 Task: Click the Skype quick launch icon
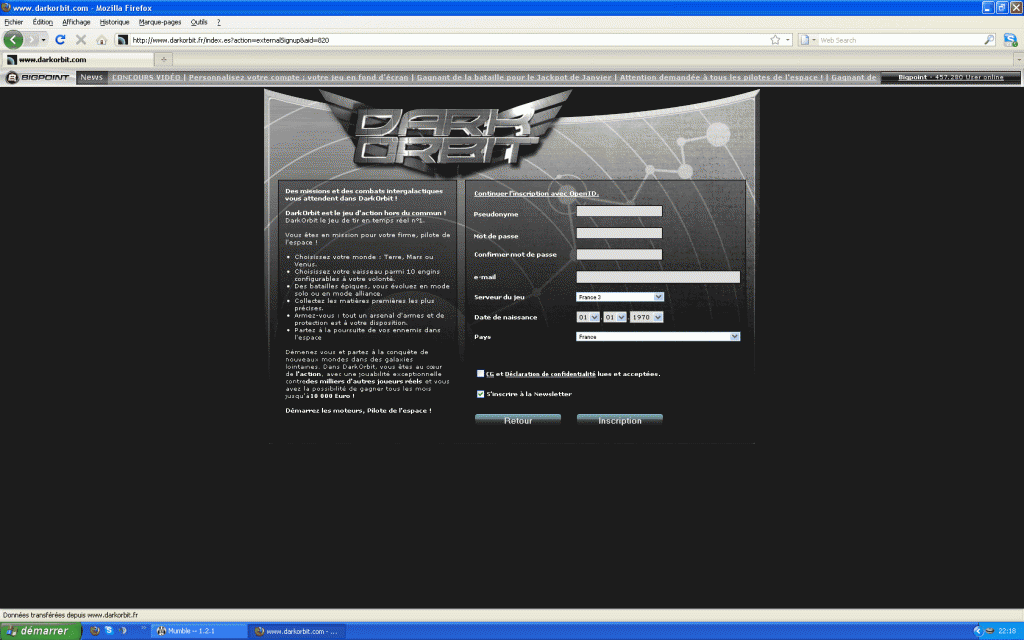coord(108,631)
